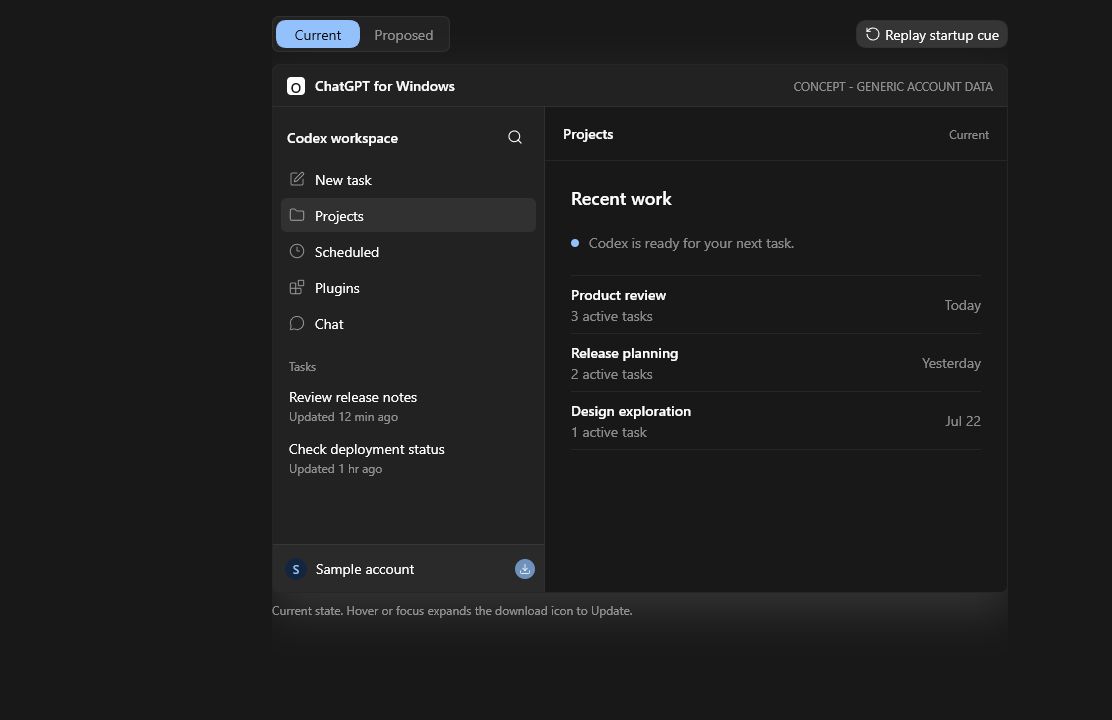Click CONCEPT - GENERIC ACCOUNT DATA label
The image size is (1112, 720).
click(x=893, y=87)
